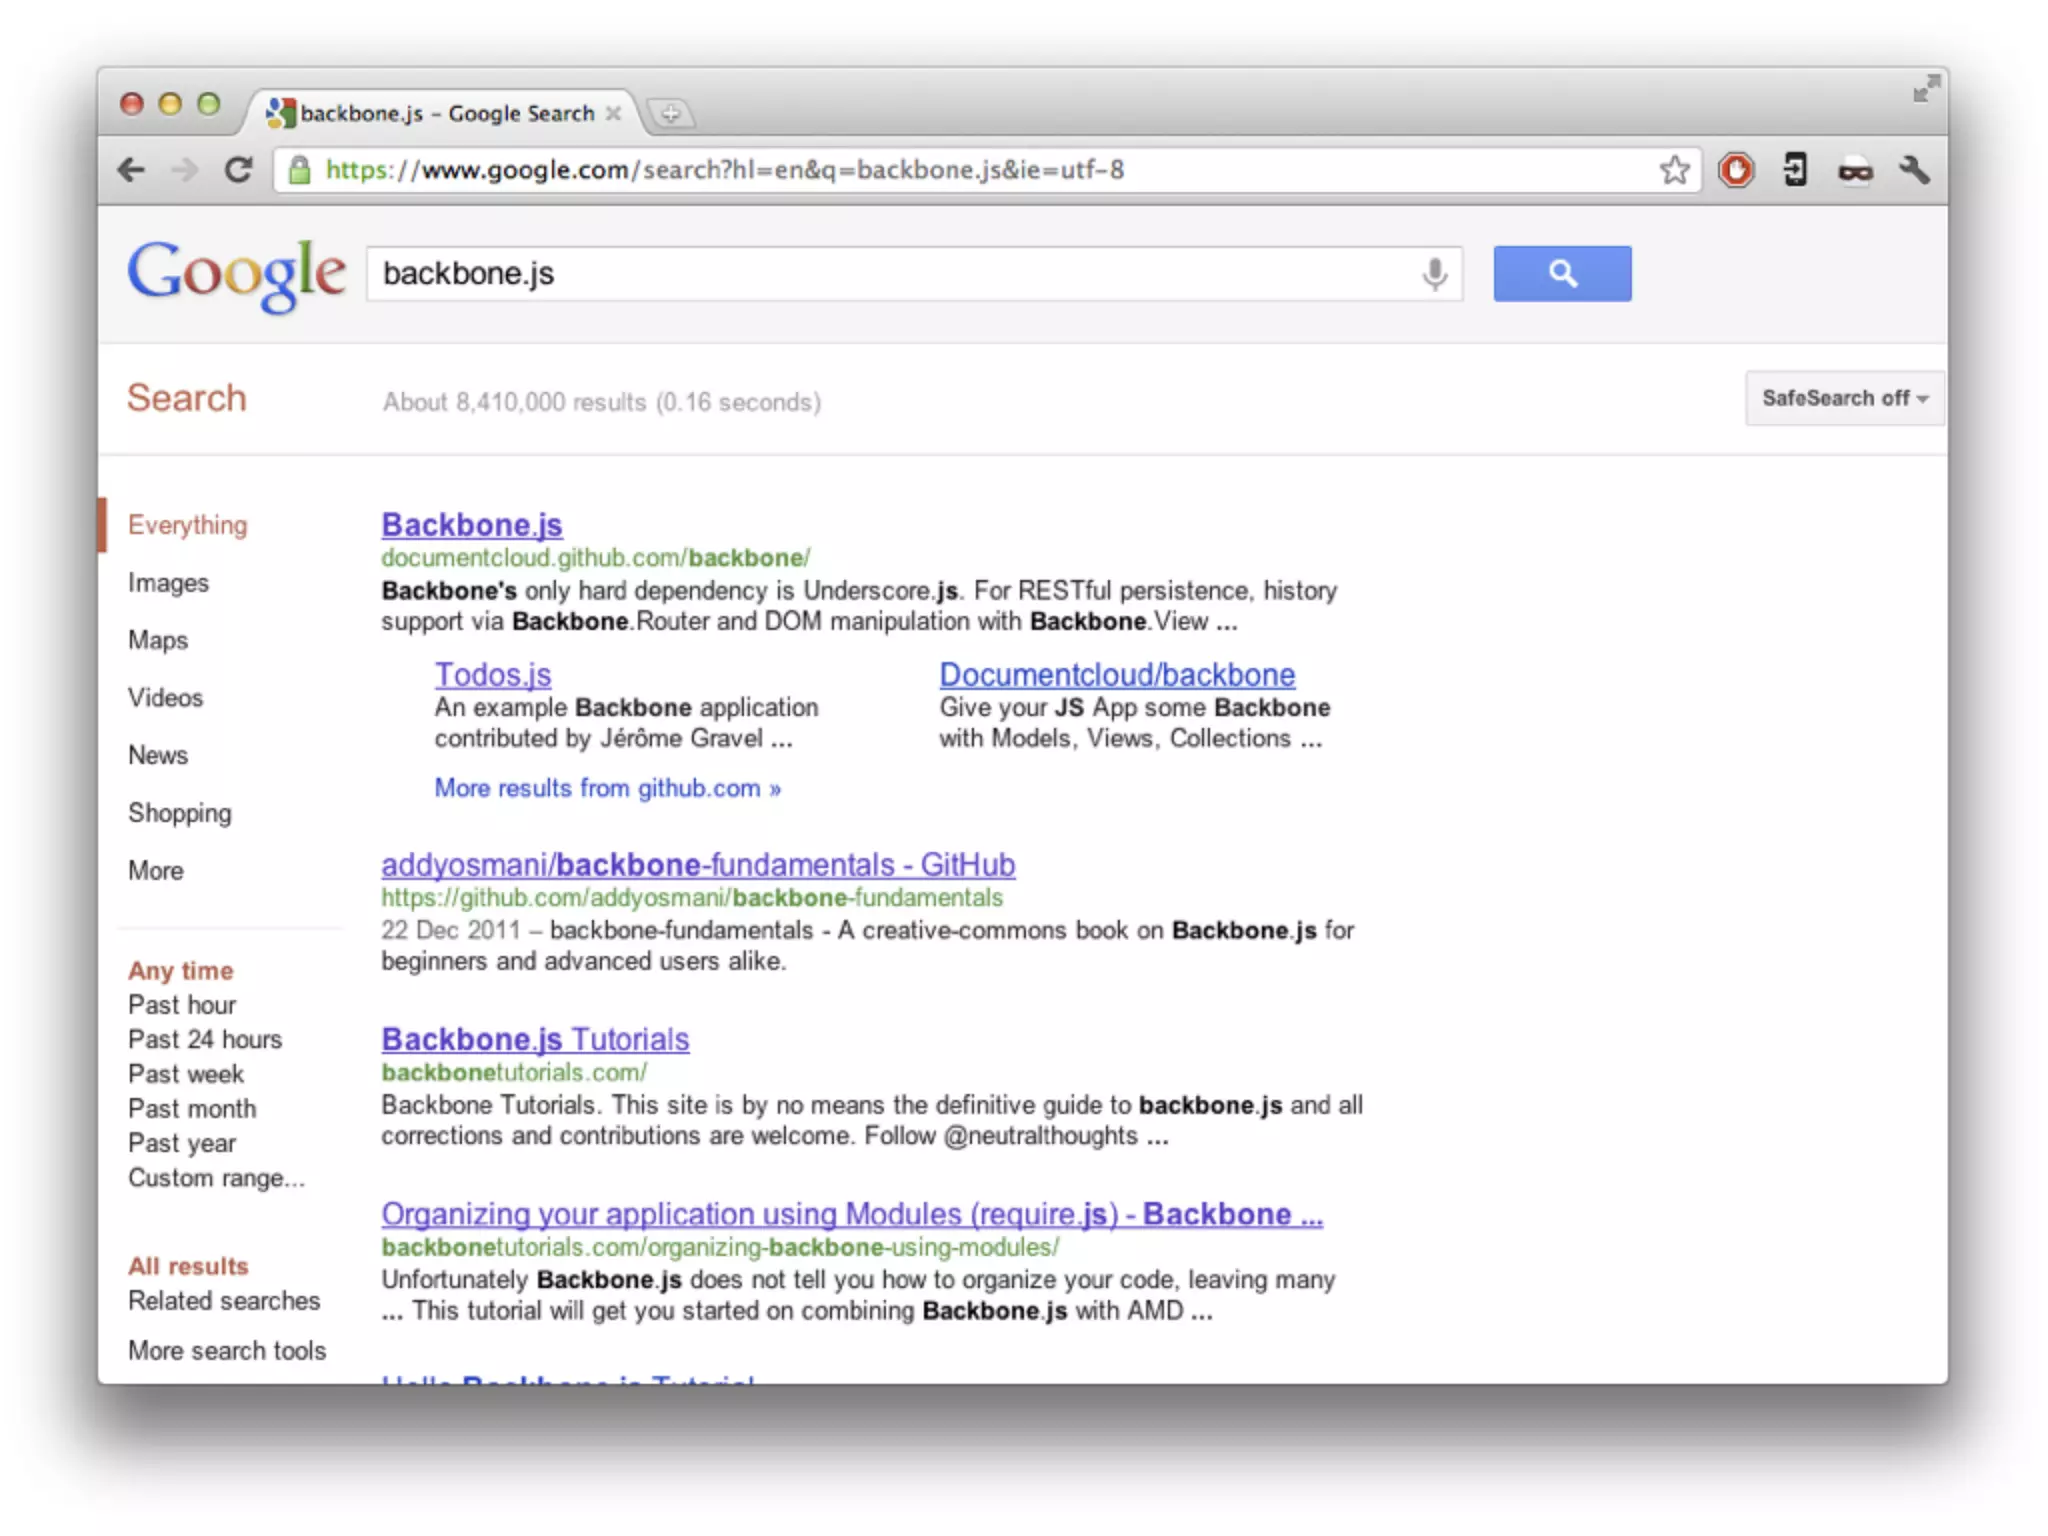Filter results to Past week
This screenshot has height=1536, width=2048.
click(186, 1074)
